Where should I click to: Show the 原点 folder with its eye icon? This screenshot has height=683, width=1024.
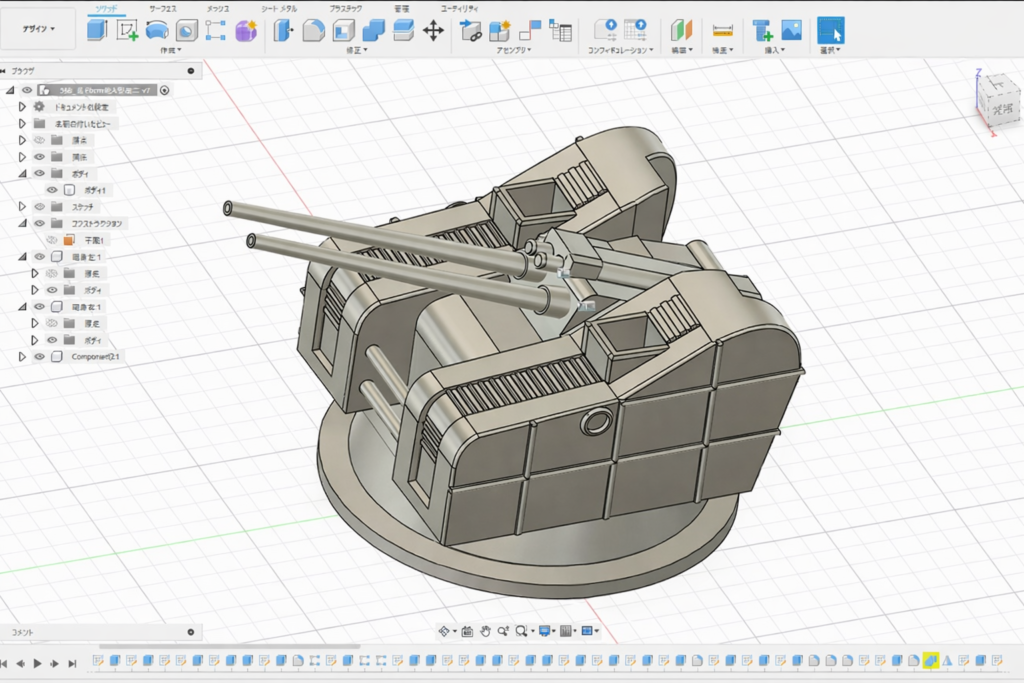point(39,140)
